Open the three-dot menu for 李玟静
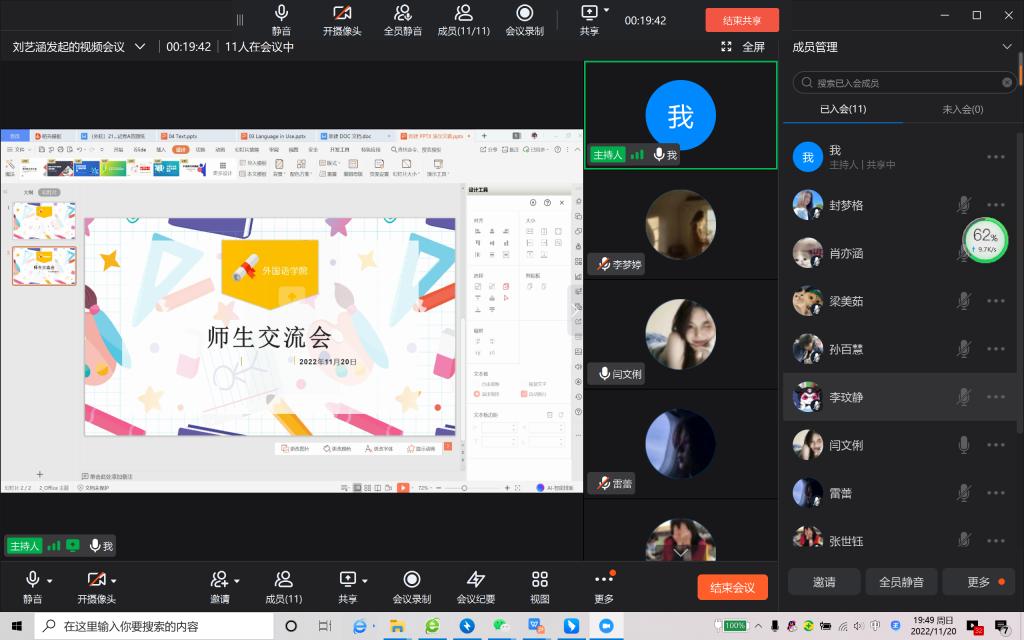The height and width of the screenshot is (640, 1024). tap(995, 397)
